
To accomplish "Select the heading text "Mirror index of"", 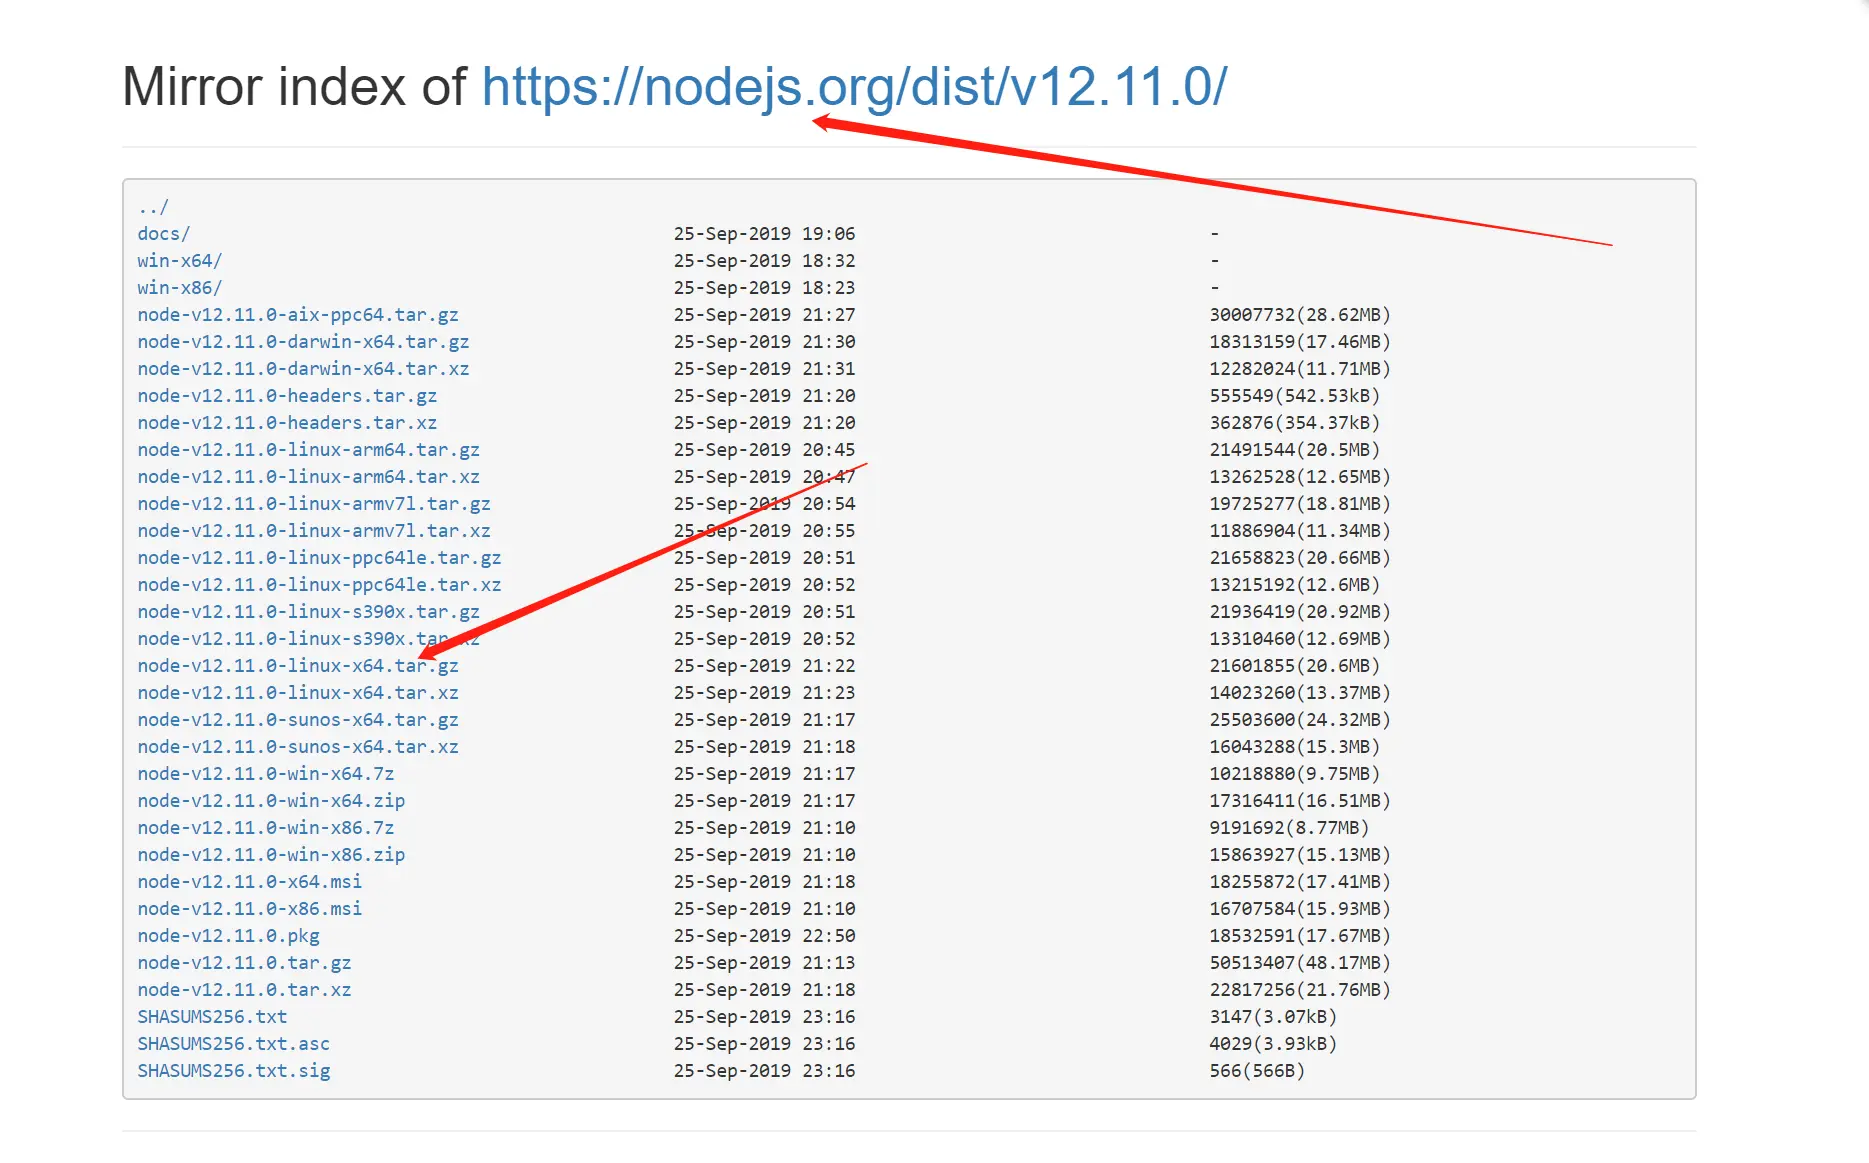I will (x=294, y=87).
